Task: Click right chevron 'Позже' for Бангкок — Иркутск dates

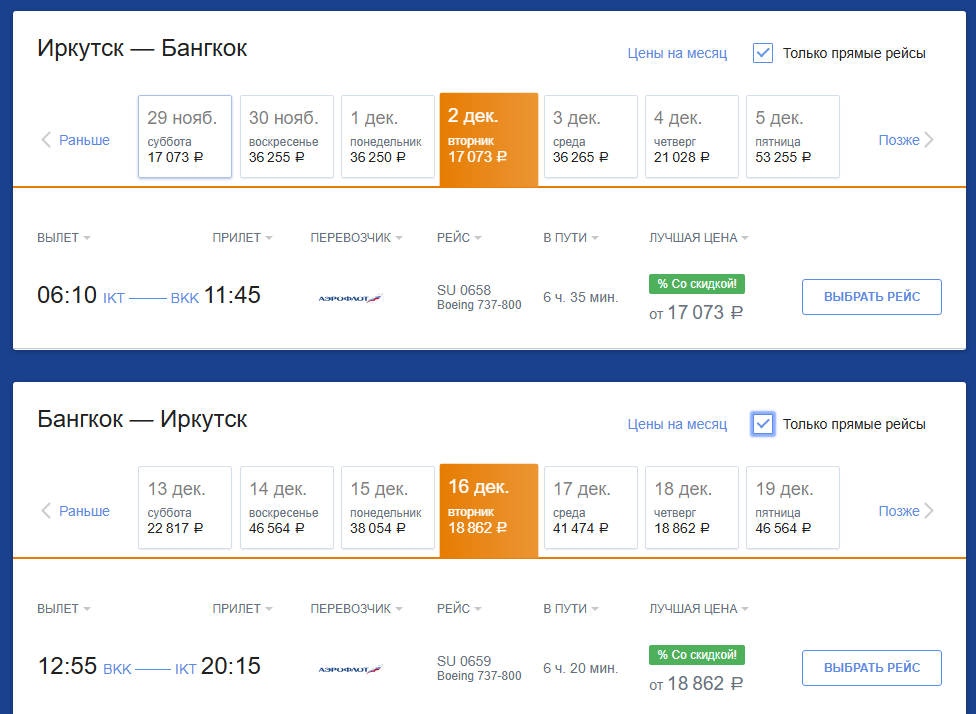Action: pyautogui.click(x=906, y=511)
